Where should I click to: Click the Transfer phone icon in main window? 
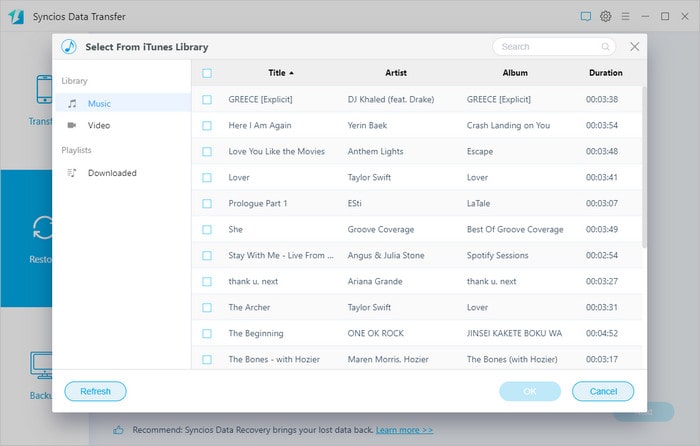pyautogui.click(x=45, y=89)
